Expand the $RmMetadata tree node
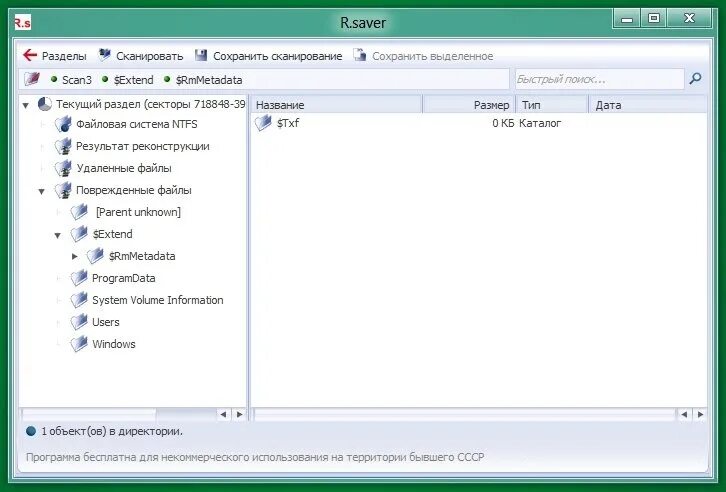This screenshot has height=492, width=726. click(75, 256)
